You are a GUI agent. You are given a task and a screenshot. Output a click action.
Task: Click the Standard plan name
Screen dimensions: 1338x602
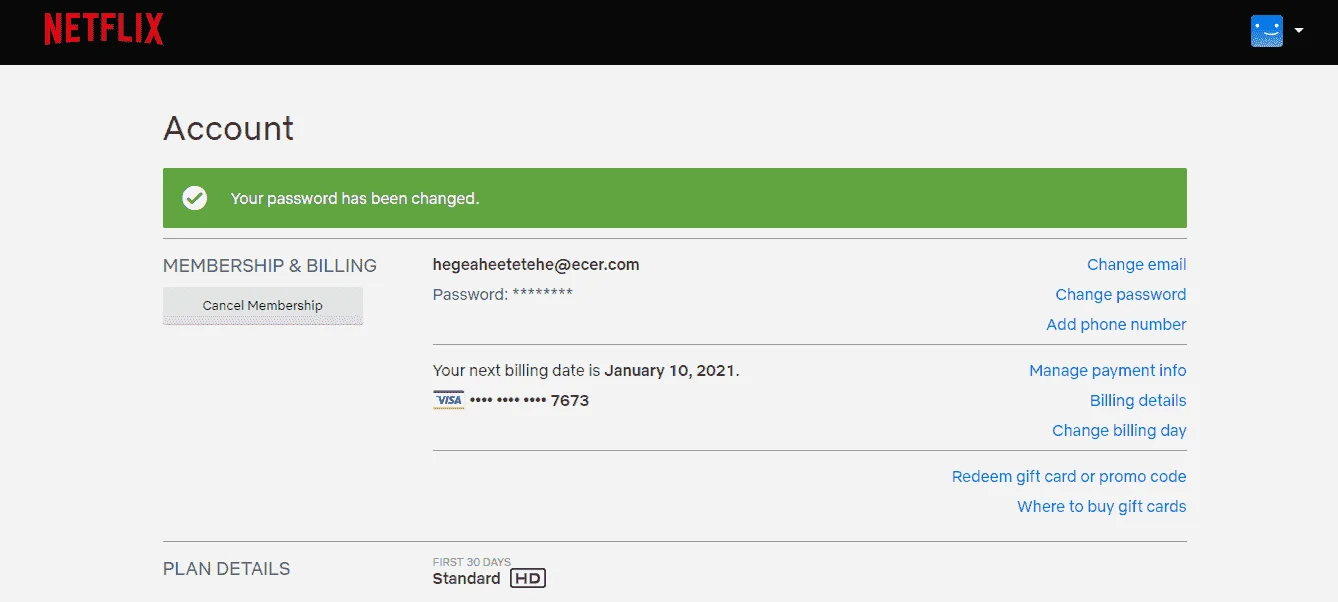point(466,579)
